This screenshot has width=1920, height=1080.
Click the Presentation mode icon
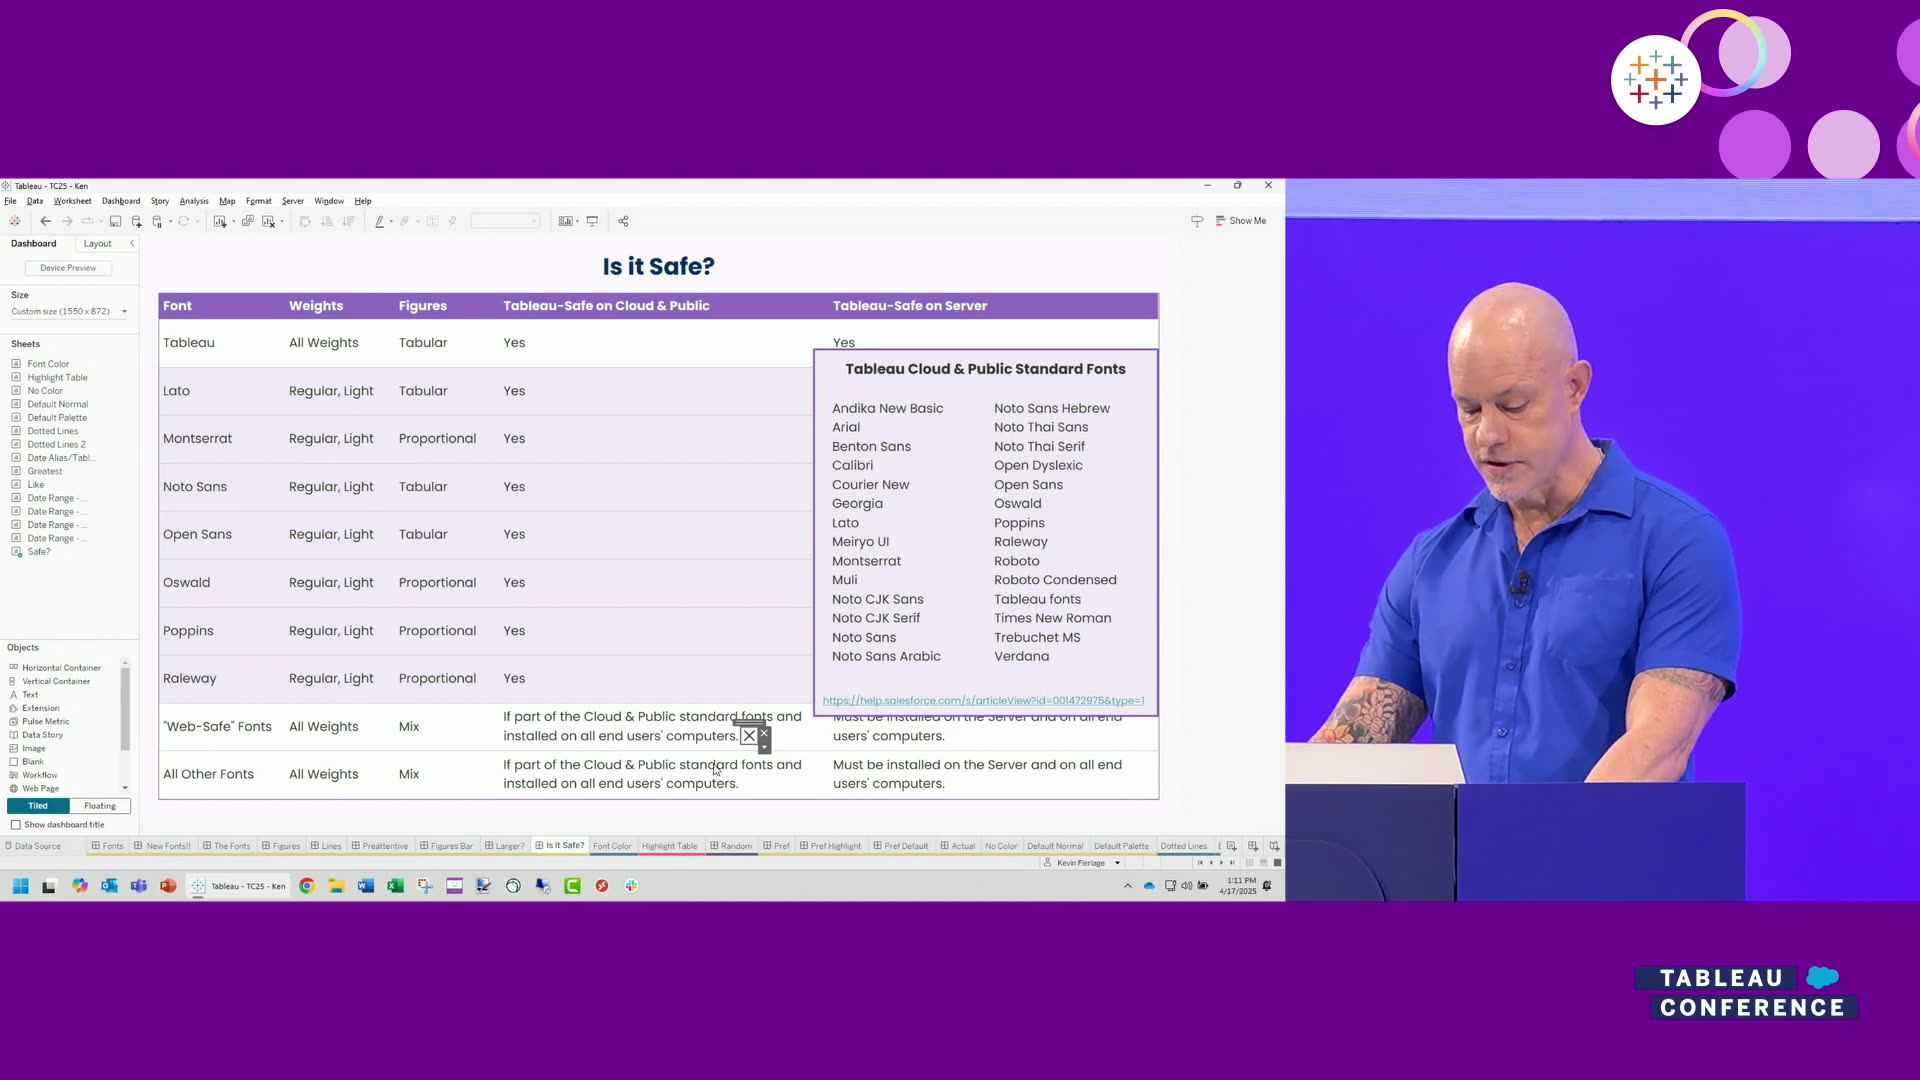pyautogui.click(x=592, y=221)
